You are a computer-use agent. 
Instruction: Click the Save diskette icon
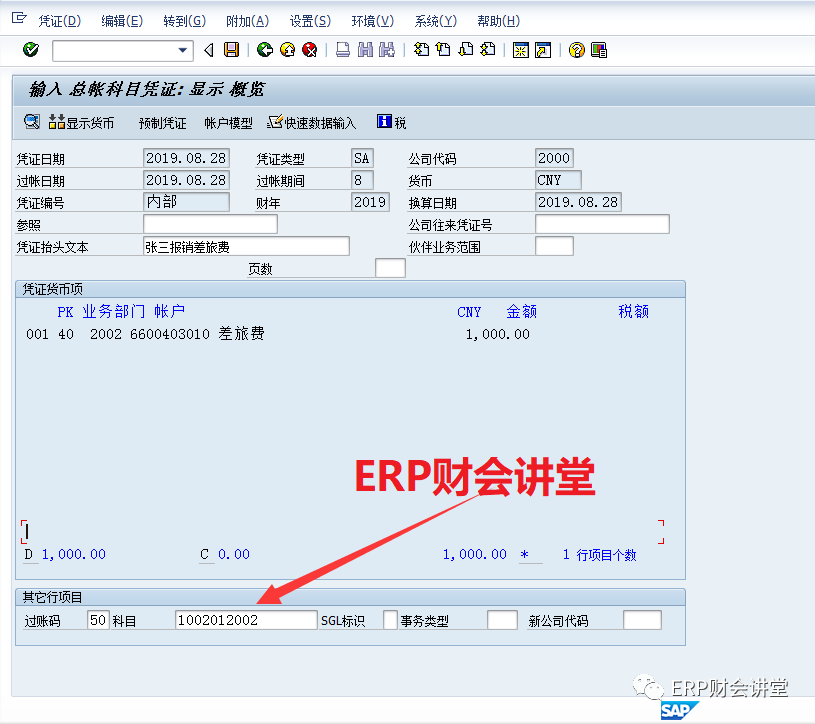(x=232, y=50)
